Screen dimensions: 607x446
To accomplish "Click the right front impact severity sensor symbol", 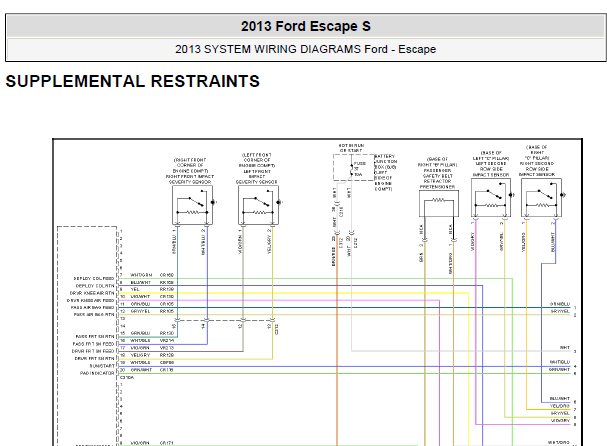I will coord(192,205).
